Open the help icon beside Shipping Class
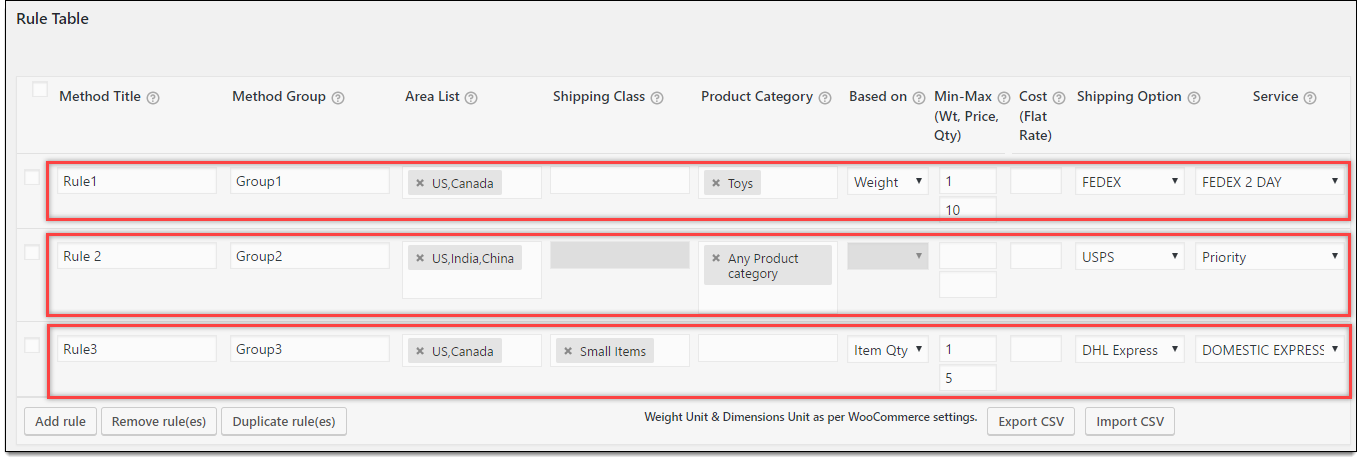 pyautogui.click(x=657, y=98)
